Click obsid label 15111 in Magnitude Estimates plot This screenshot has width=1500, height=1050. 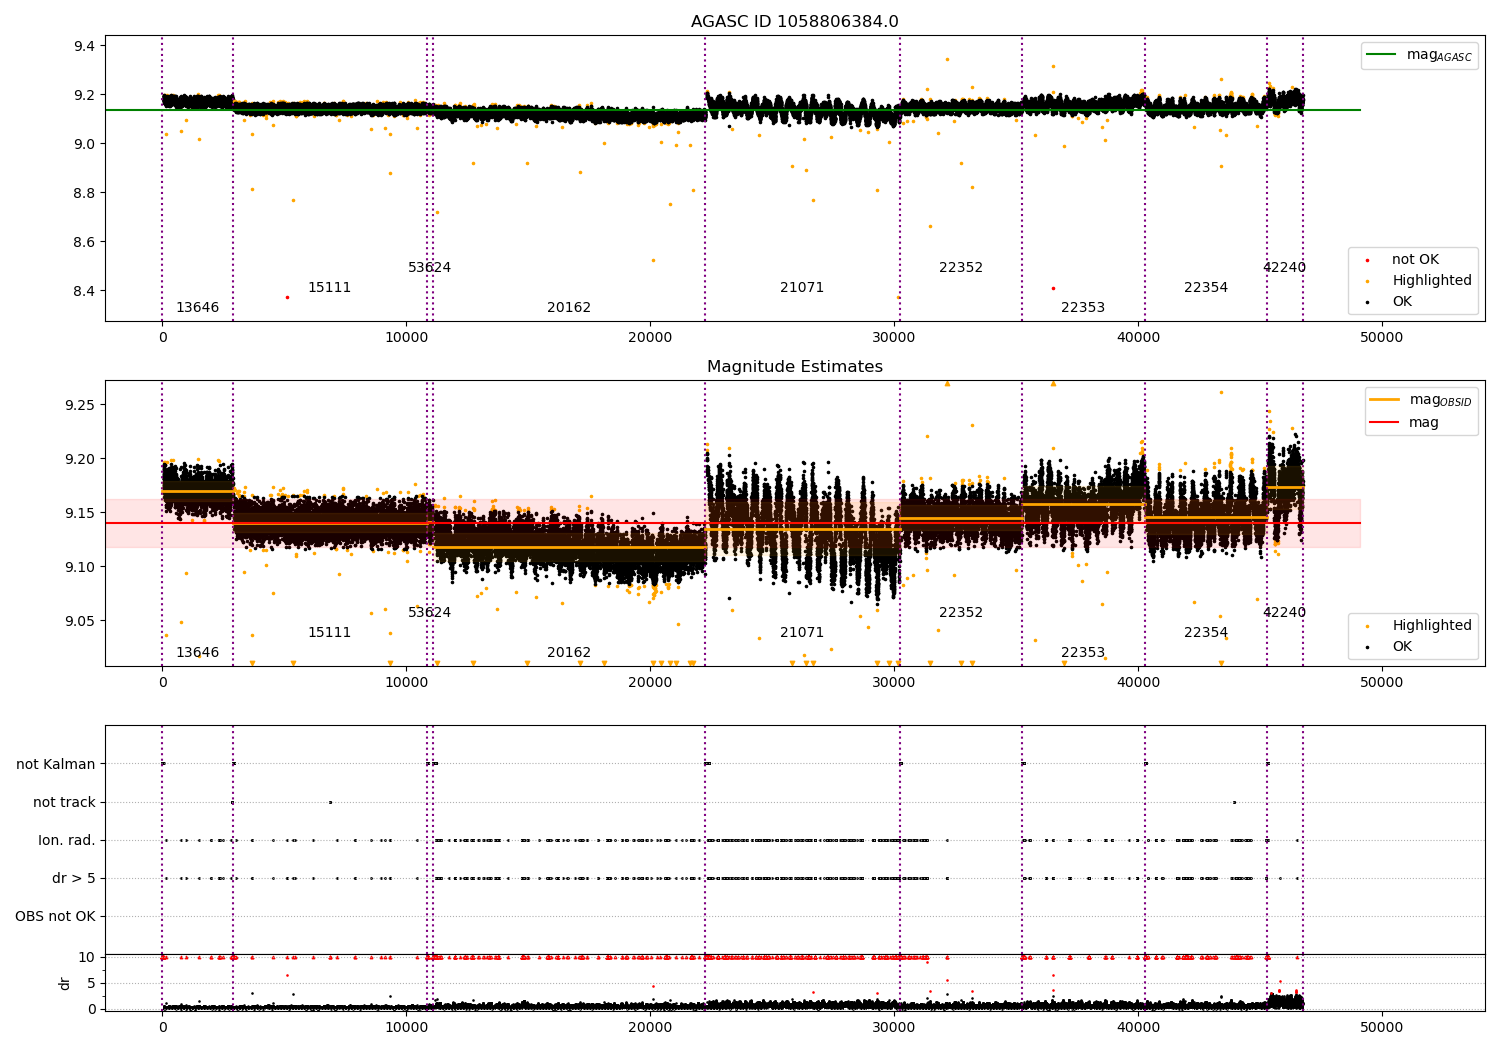pos(329,632)
